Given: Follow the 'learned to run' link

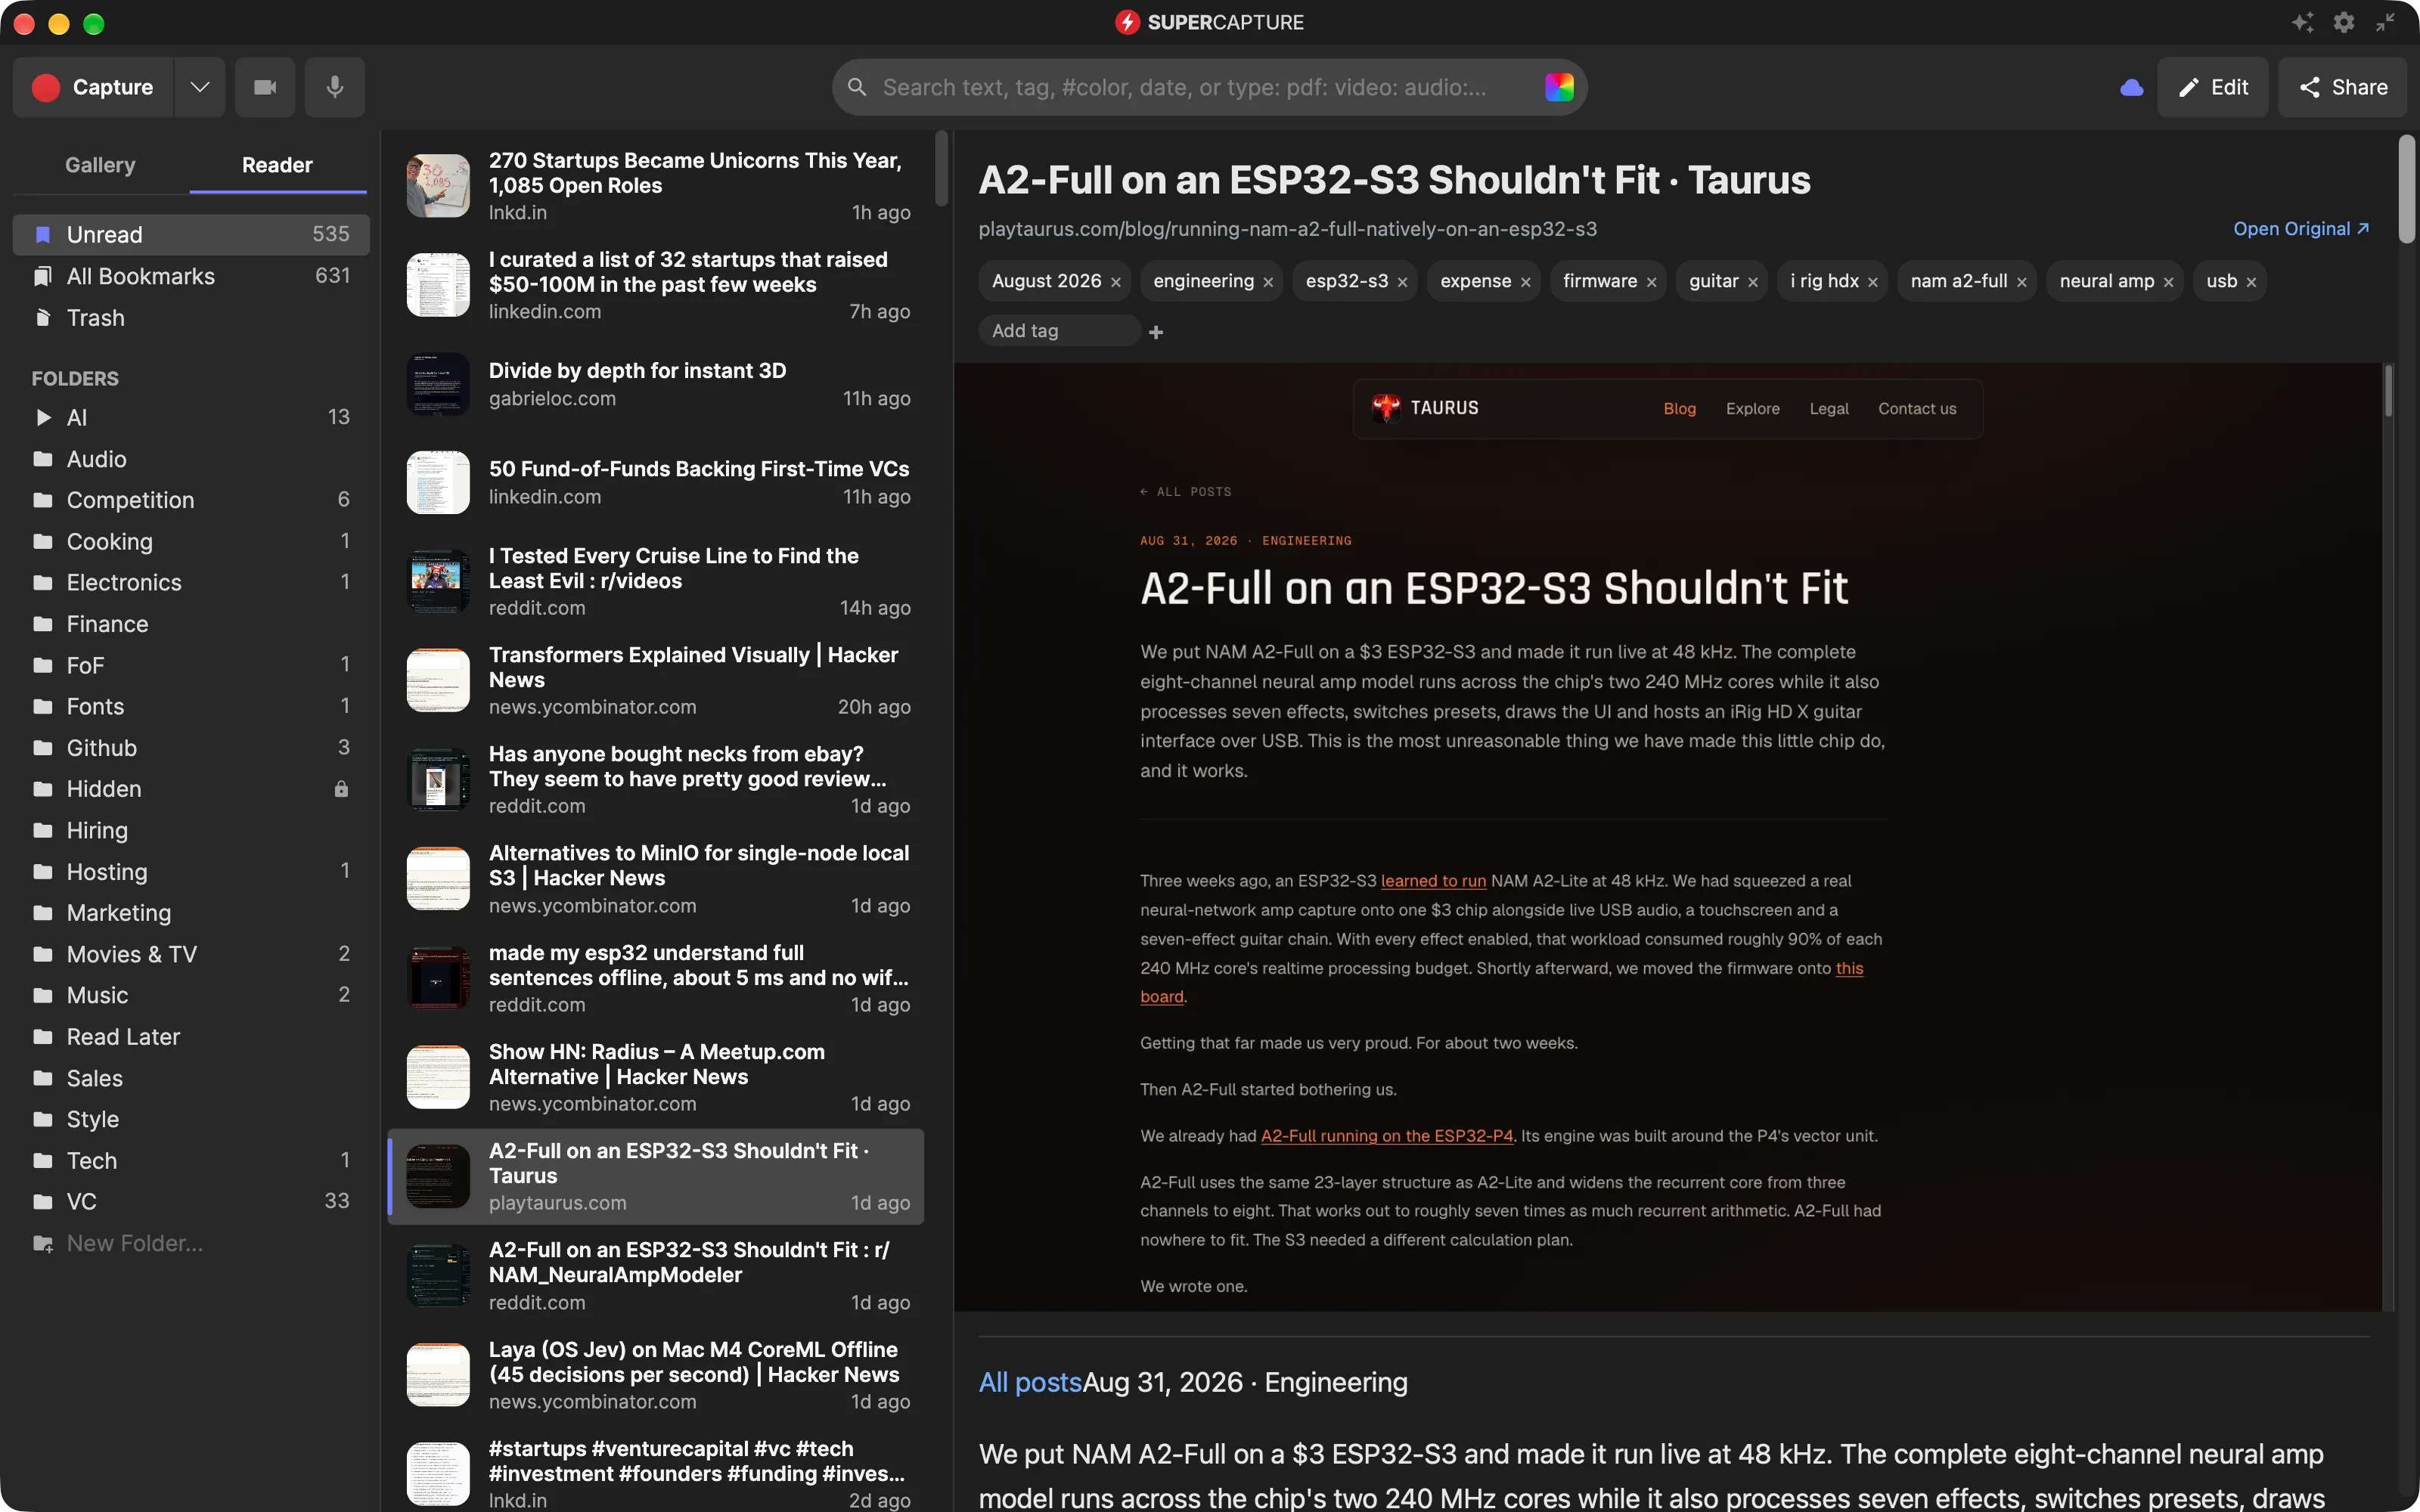Looking at the screenshot, I should click(x=1433, y=881).
